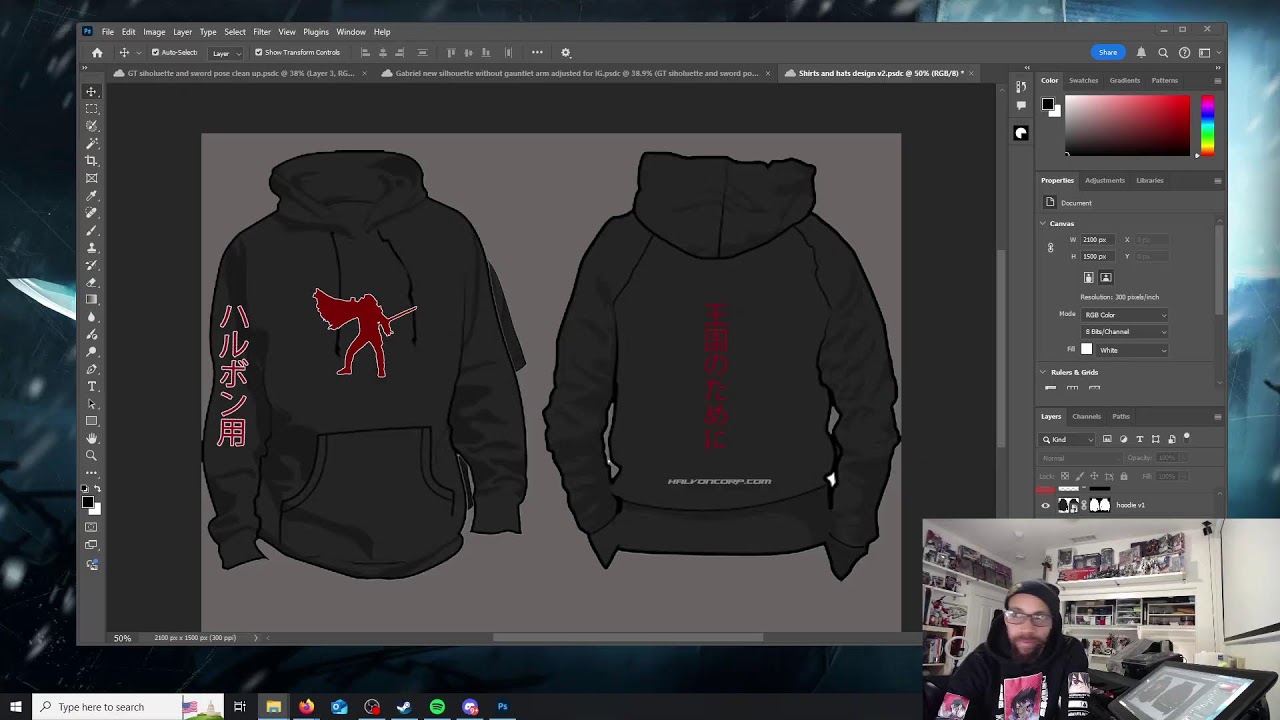Click the Share button
1280x720 pixels.
point(1108,52)
